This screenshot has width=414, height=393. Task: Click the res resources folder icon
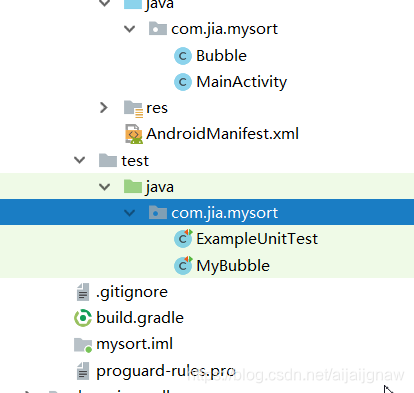click(133, 109)
